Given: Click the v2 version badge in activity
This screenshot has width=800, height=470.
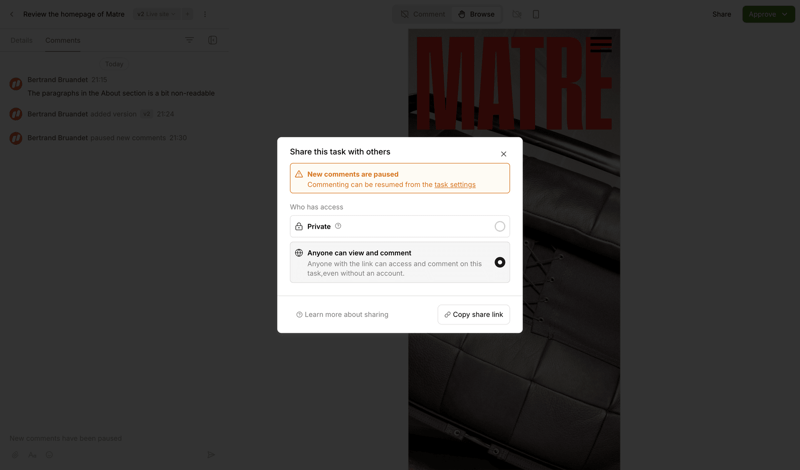Looking at the screenshot, I should point(146,114).
